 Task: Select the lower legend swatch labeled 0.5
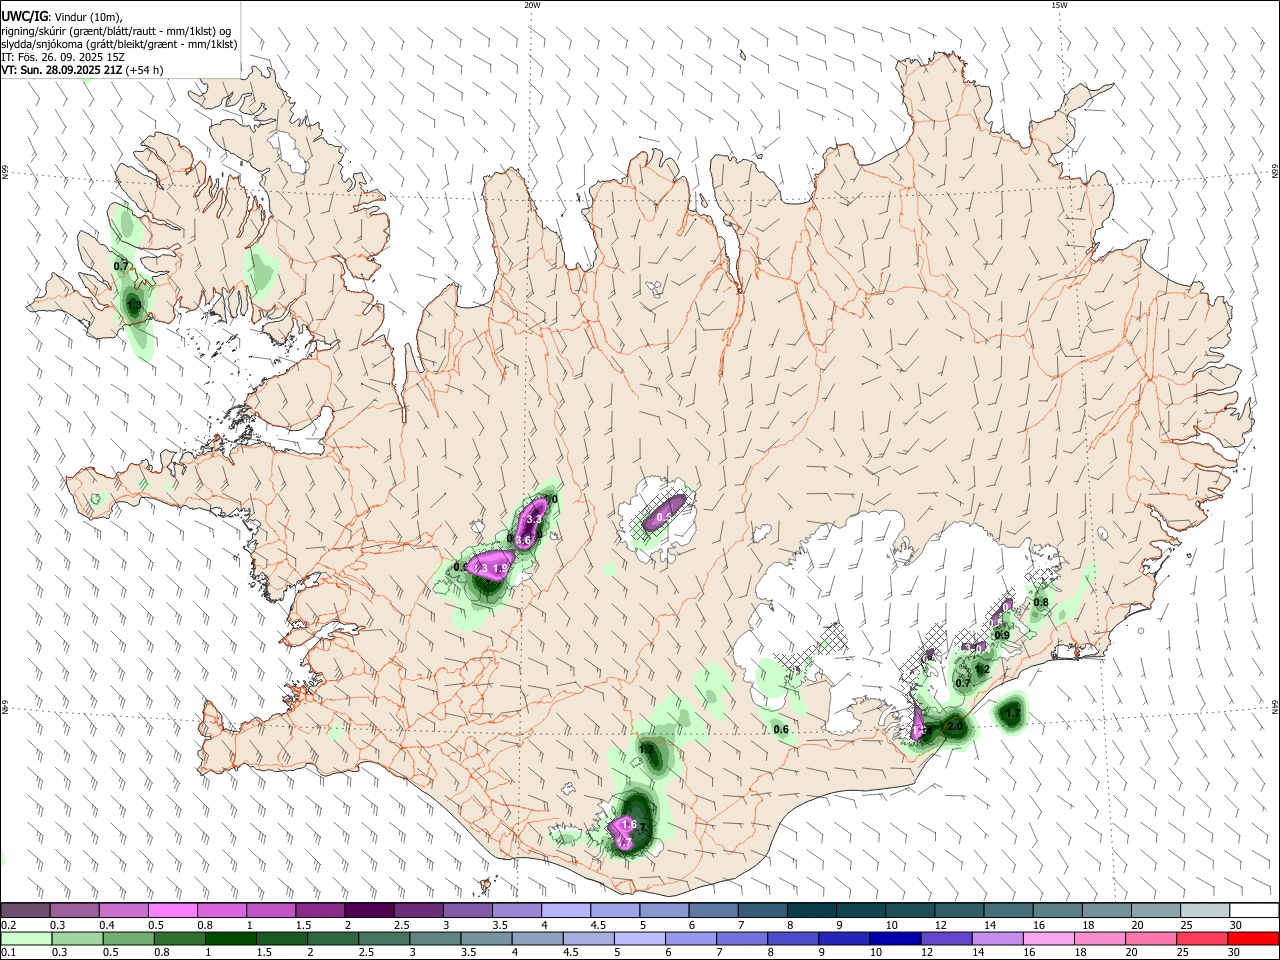coord(127,939)
